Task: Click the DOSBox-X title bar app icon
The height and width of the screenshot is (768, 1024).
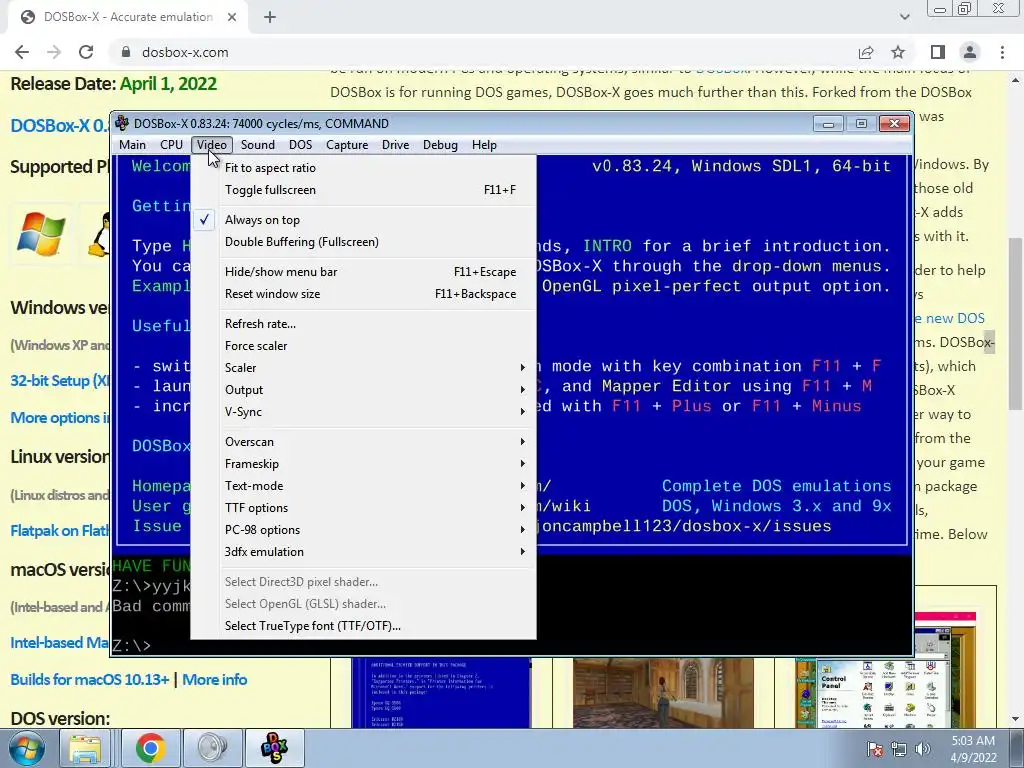Action: click(x=121, y=123)
